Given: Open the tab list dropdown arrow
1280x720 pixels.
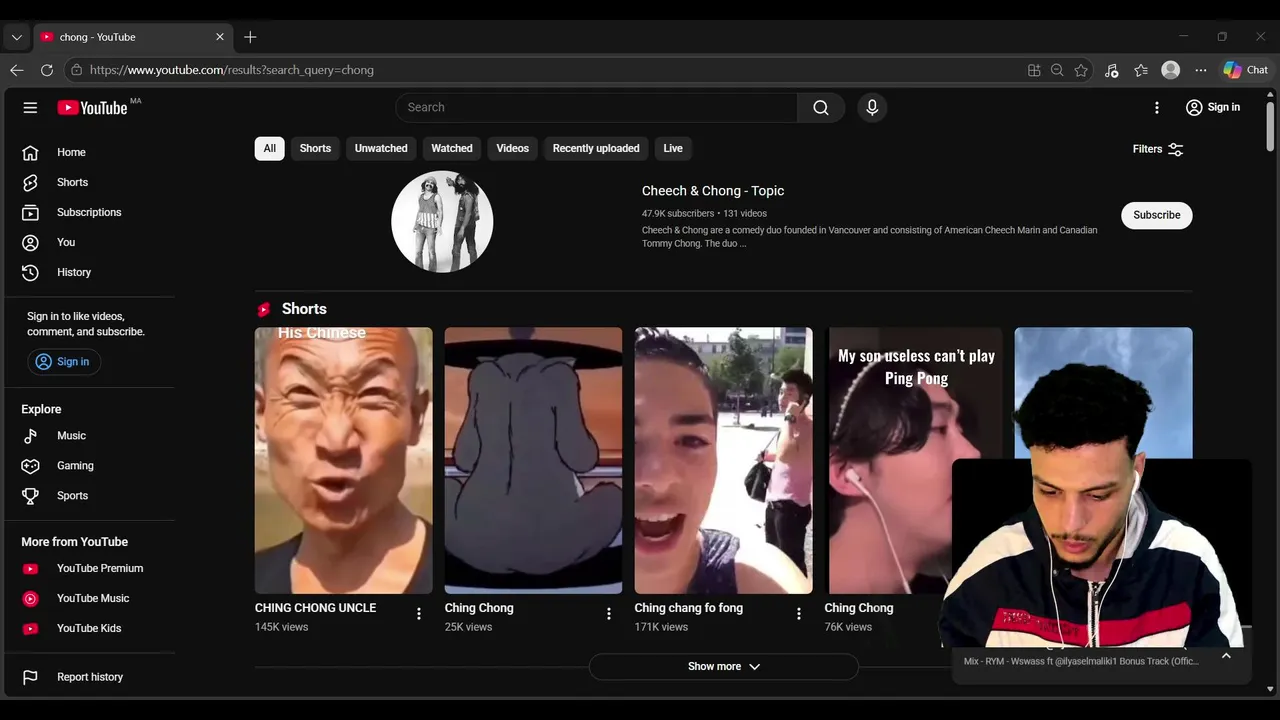Looking at the screenshot, I should point(16,37).
